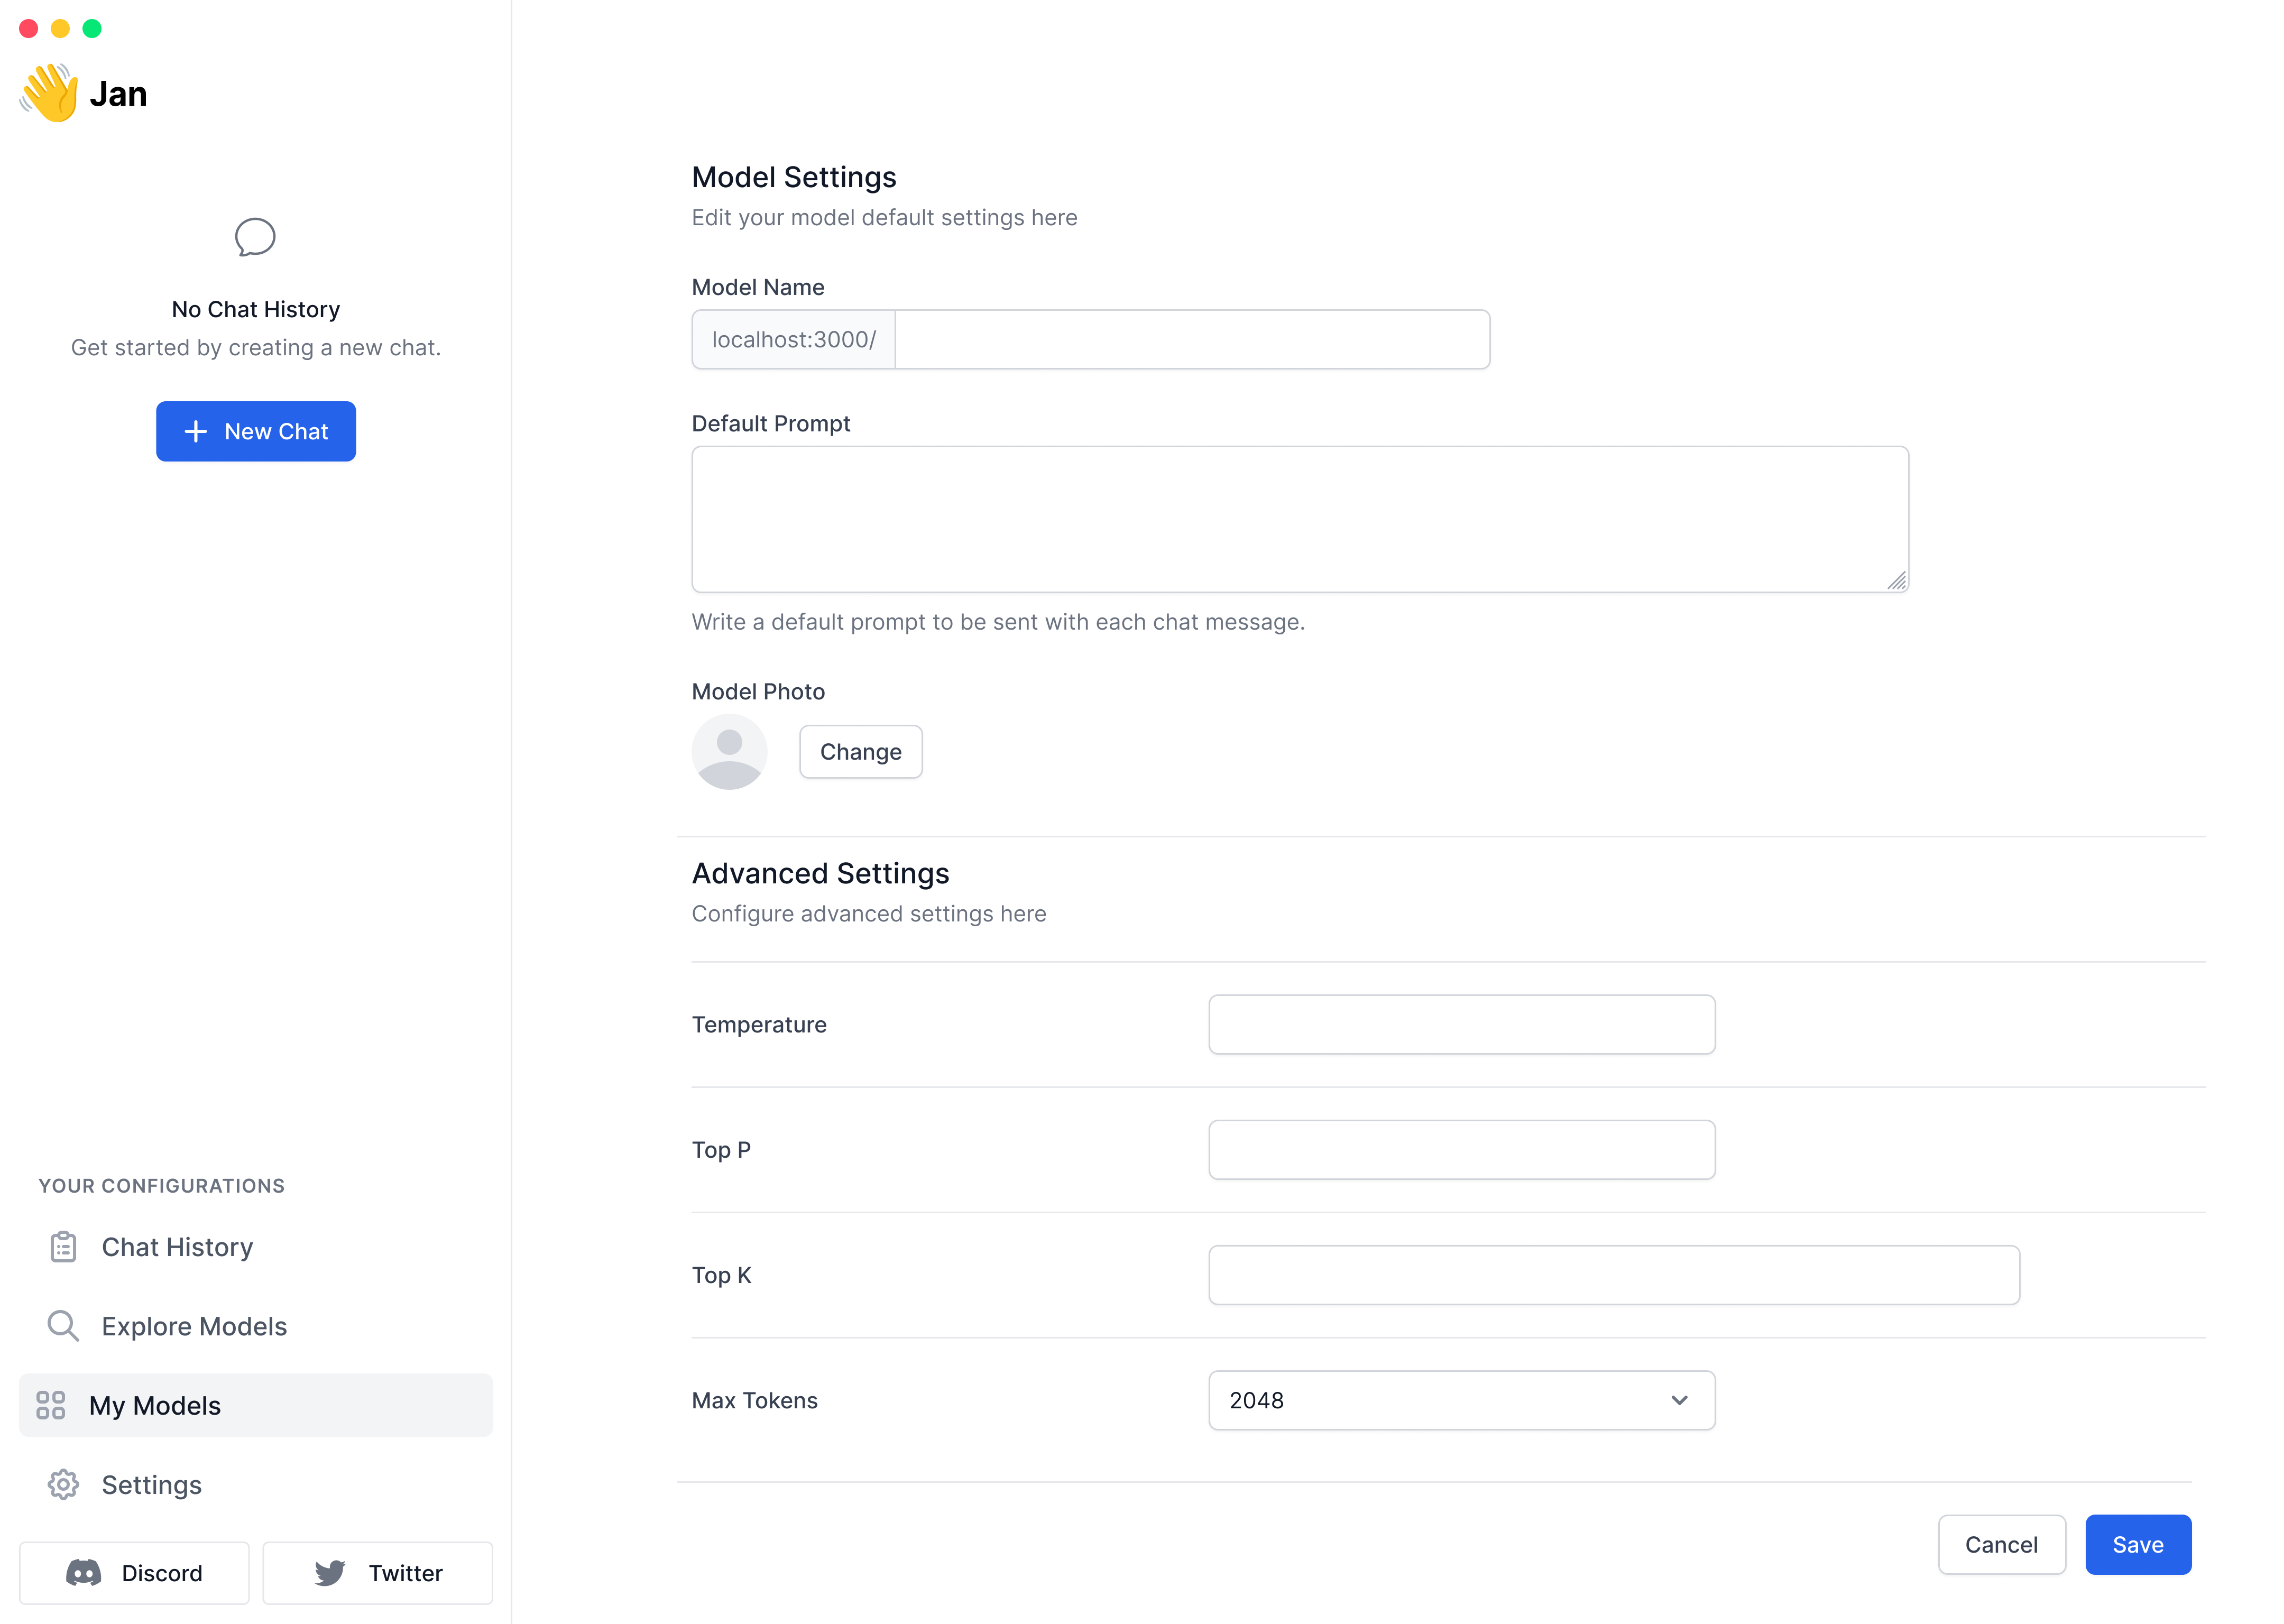
Task: Go to Chat History in sidebar
Action: pos(177,1247)
